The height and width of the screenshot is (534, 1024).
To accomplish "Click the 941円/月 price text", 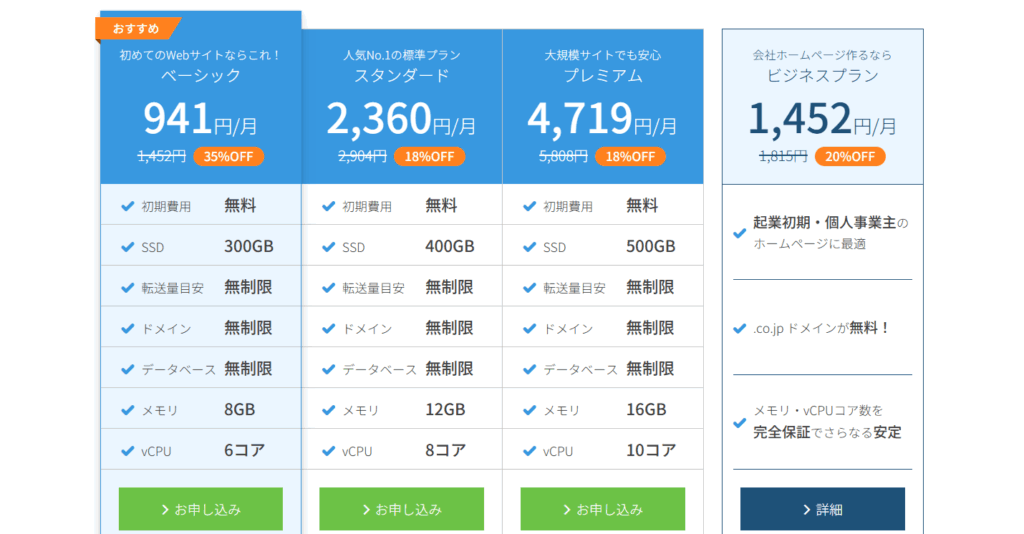I will [200, 120].
